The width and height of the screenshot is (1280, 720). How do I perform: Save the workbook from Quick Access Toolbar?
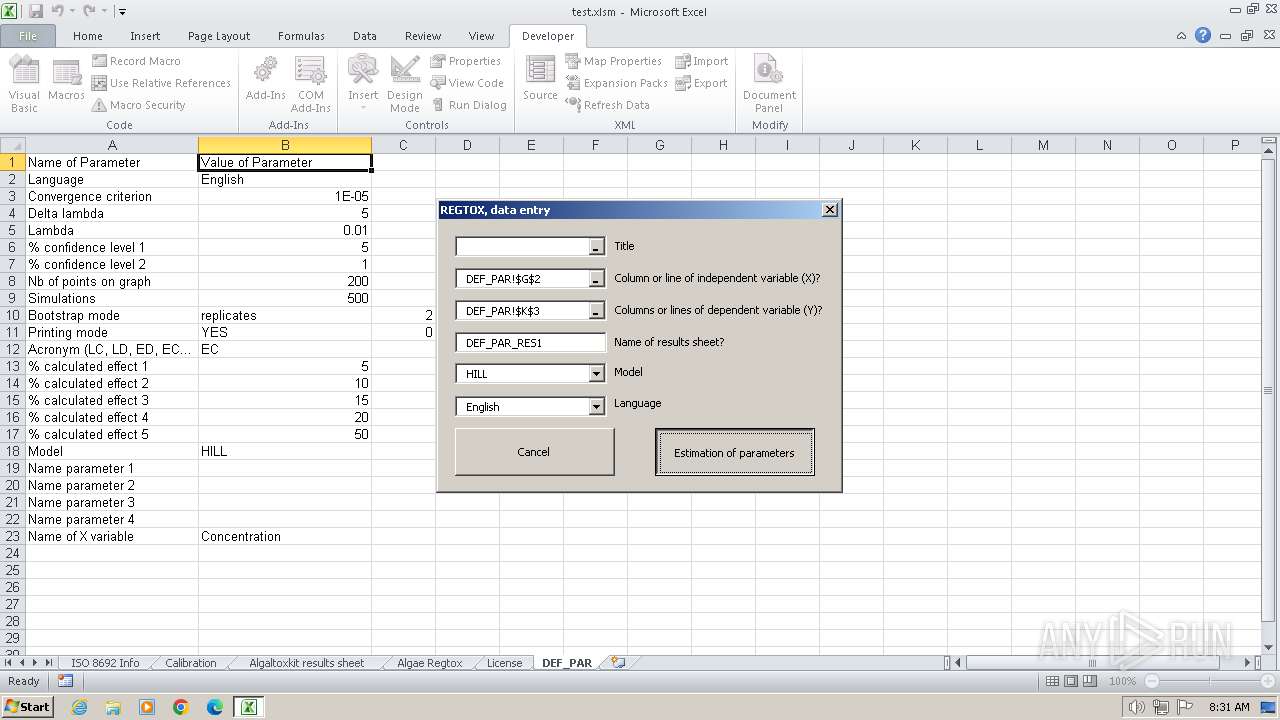click(x=36, y=11)
